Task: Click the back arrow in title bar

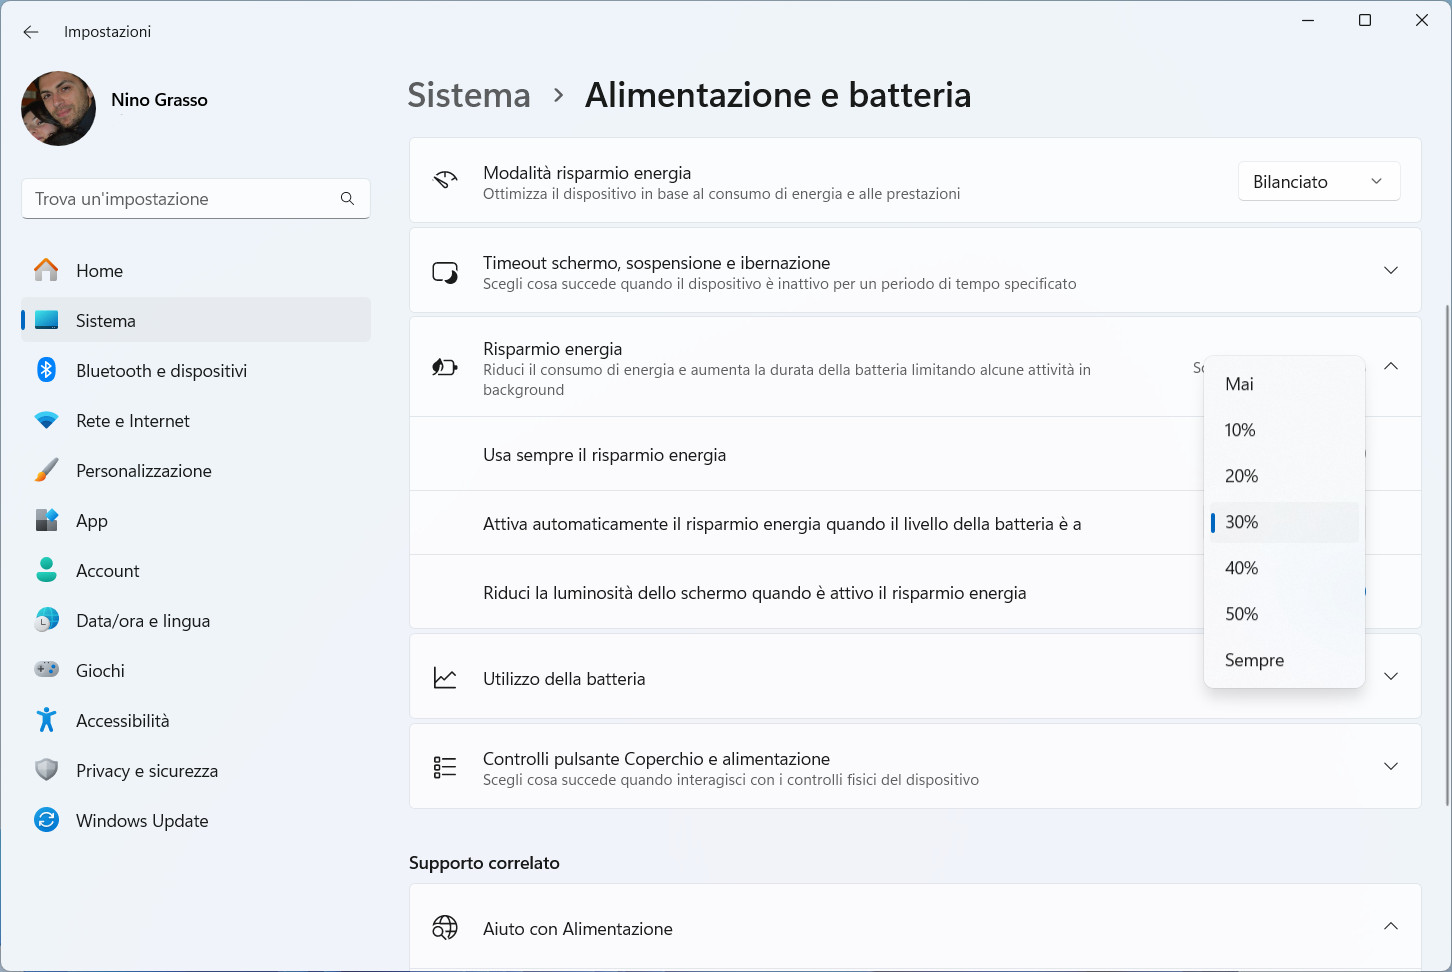Action: (x=31, y=32)
